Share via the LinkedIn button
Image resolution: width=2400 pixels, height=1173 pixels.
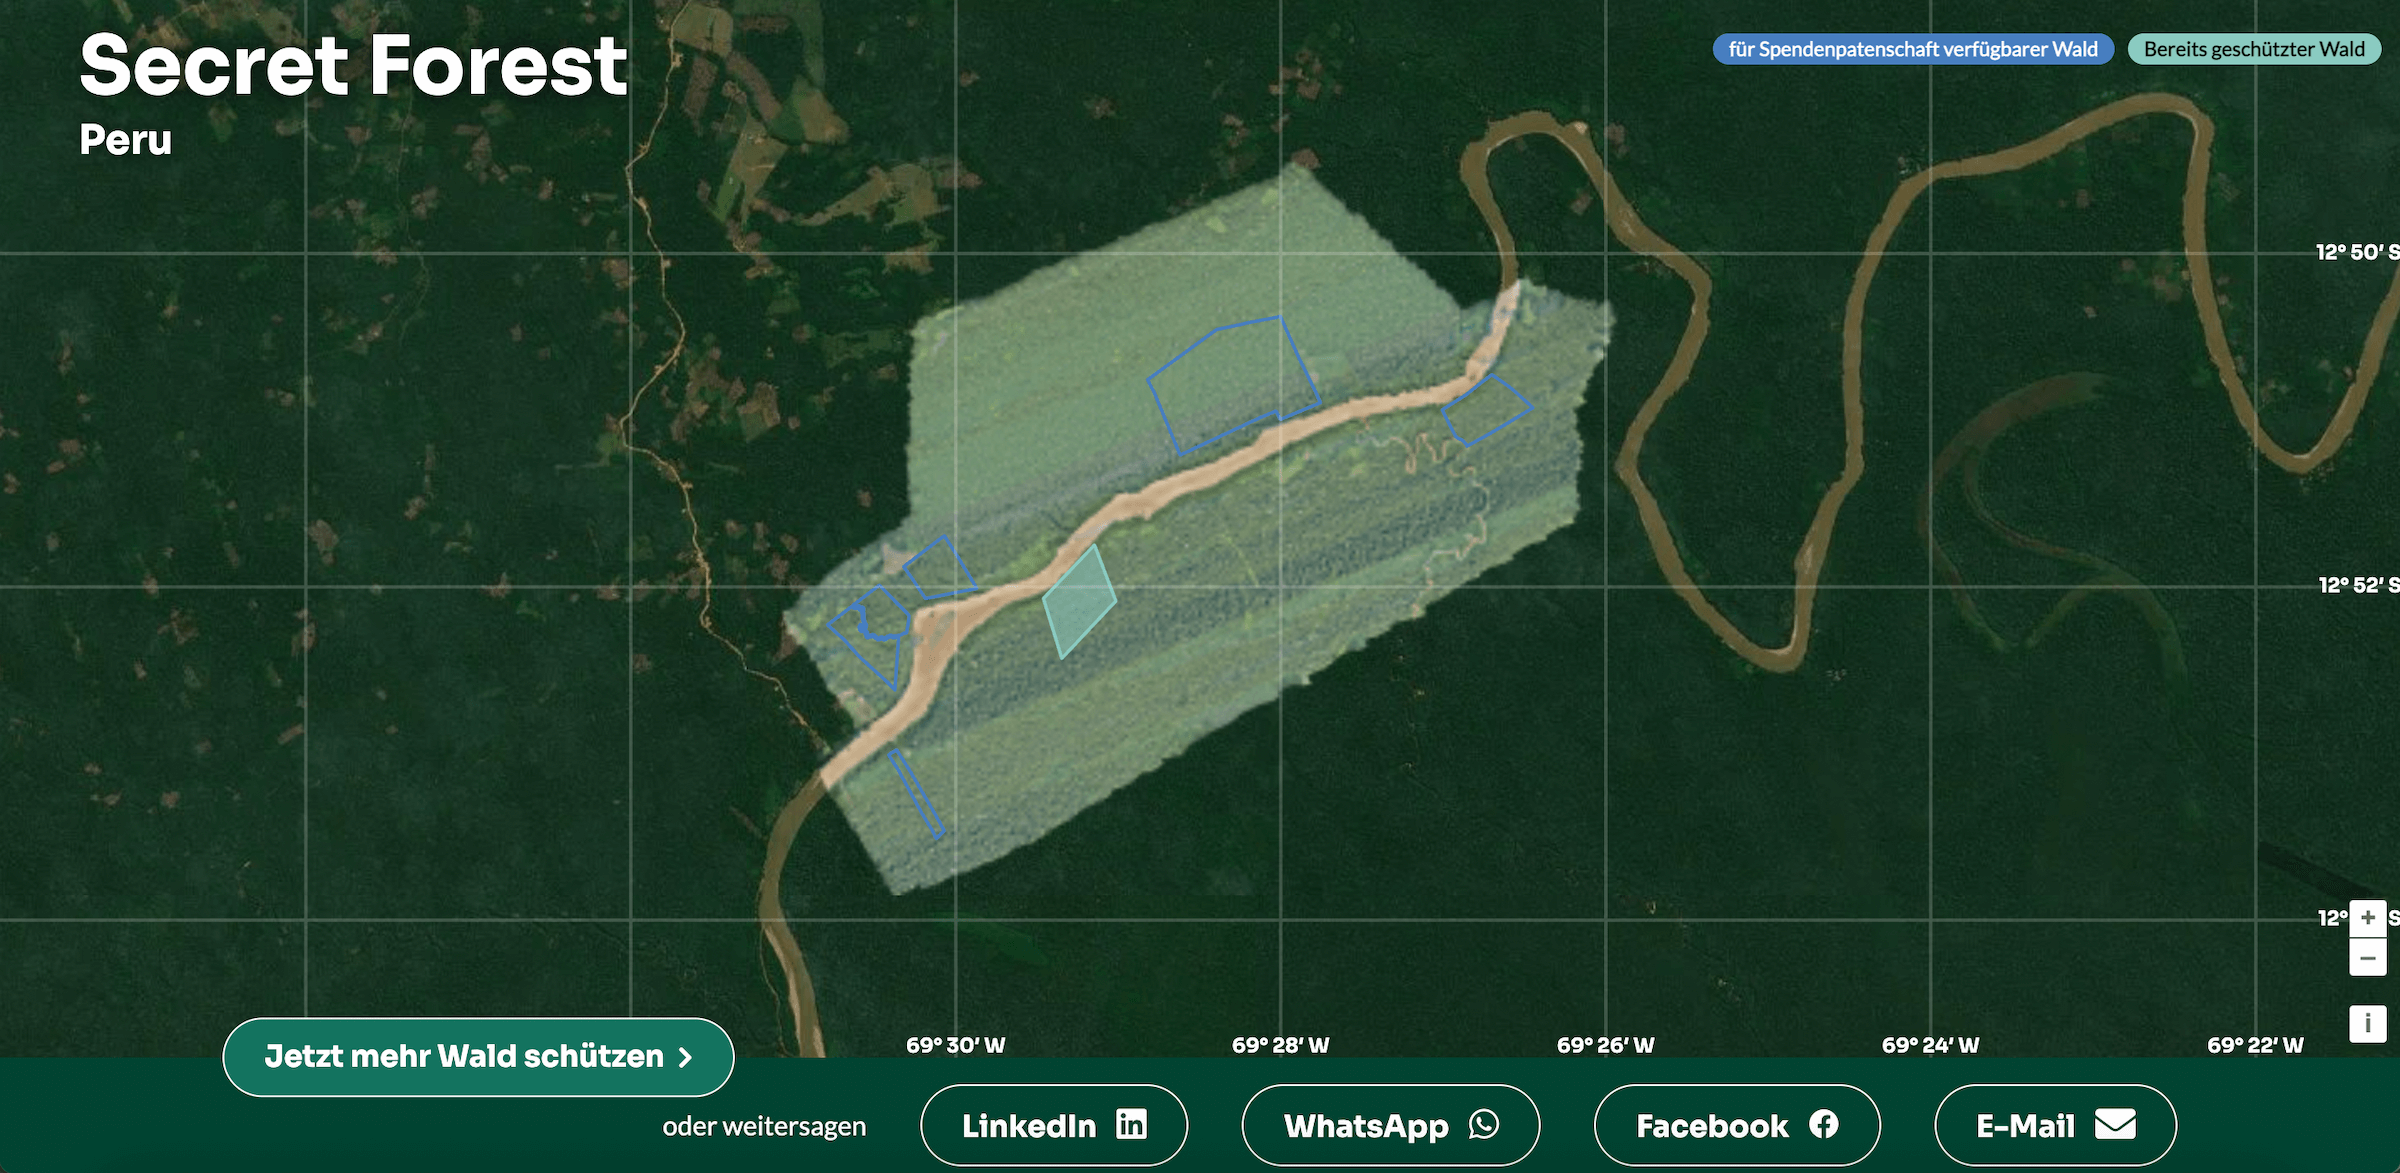(x=1030, y=1125)
